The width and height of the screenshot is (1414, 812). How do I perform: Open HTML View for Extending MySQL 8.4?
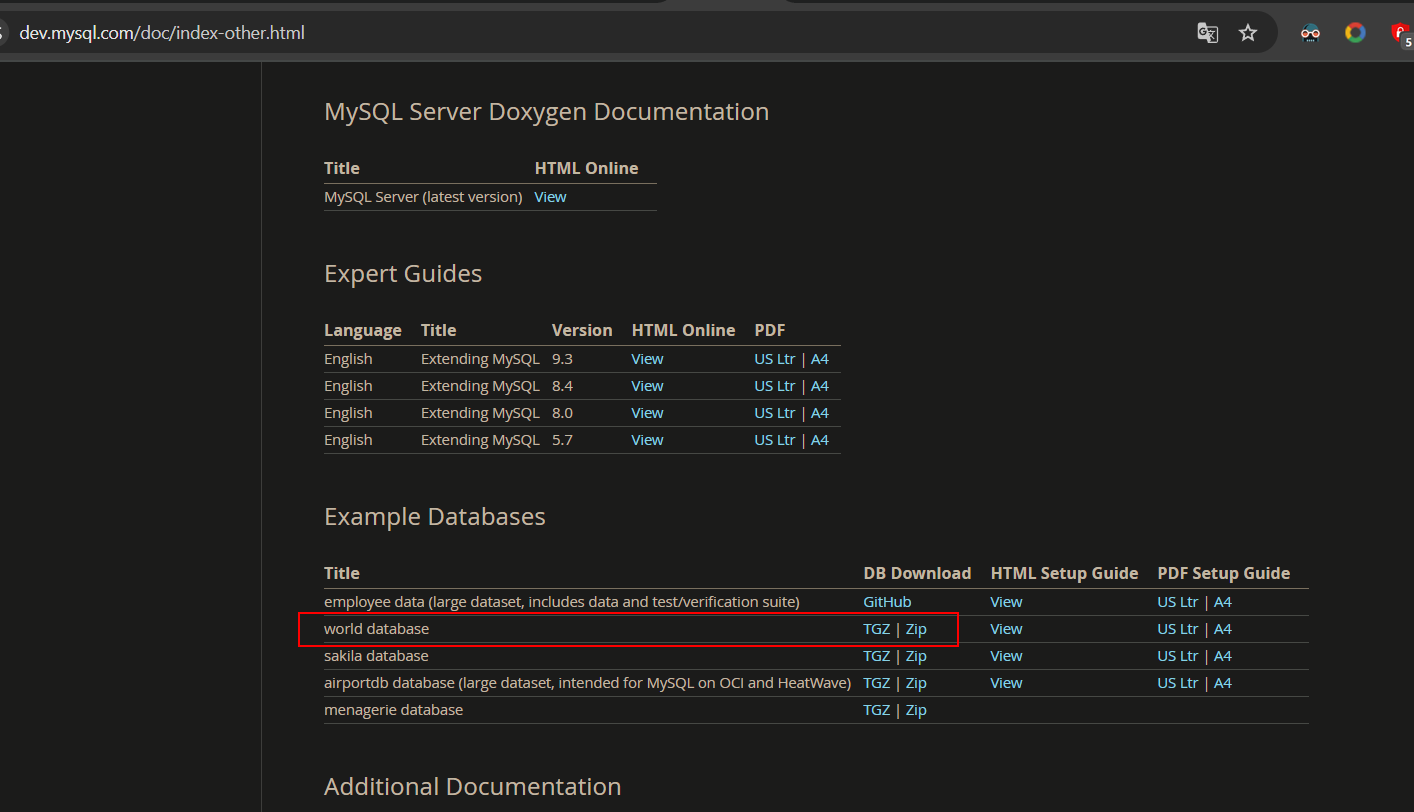(647, 386)
